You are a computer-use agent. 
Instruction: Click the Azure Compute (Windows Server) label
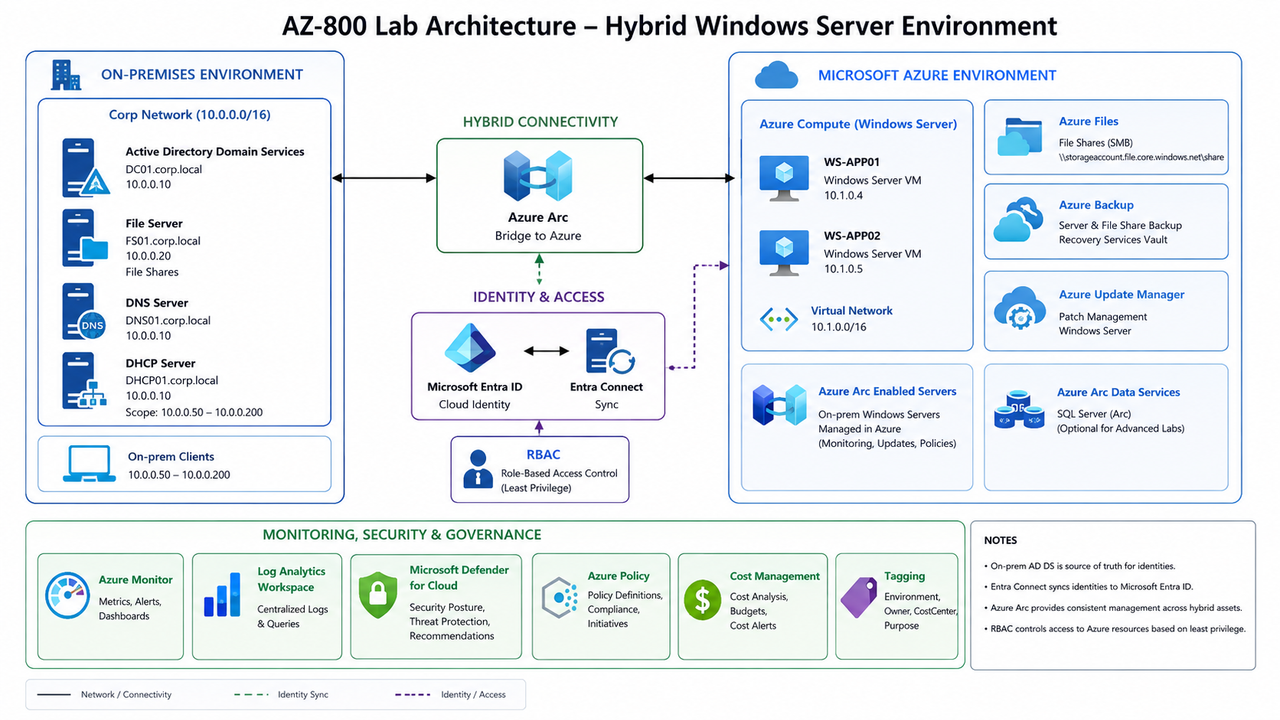858,124
